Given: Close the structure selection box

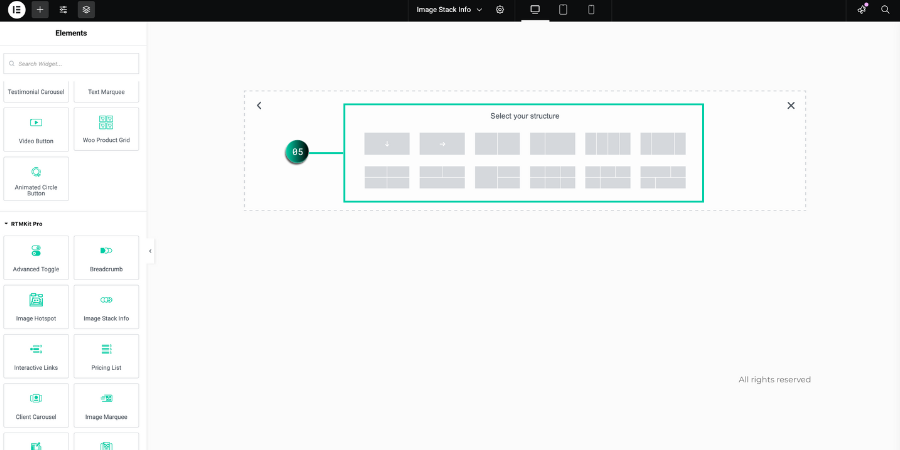Looking at the screenshot, I should pos(791,106).
